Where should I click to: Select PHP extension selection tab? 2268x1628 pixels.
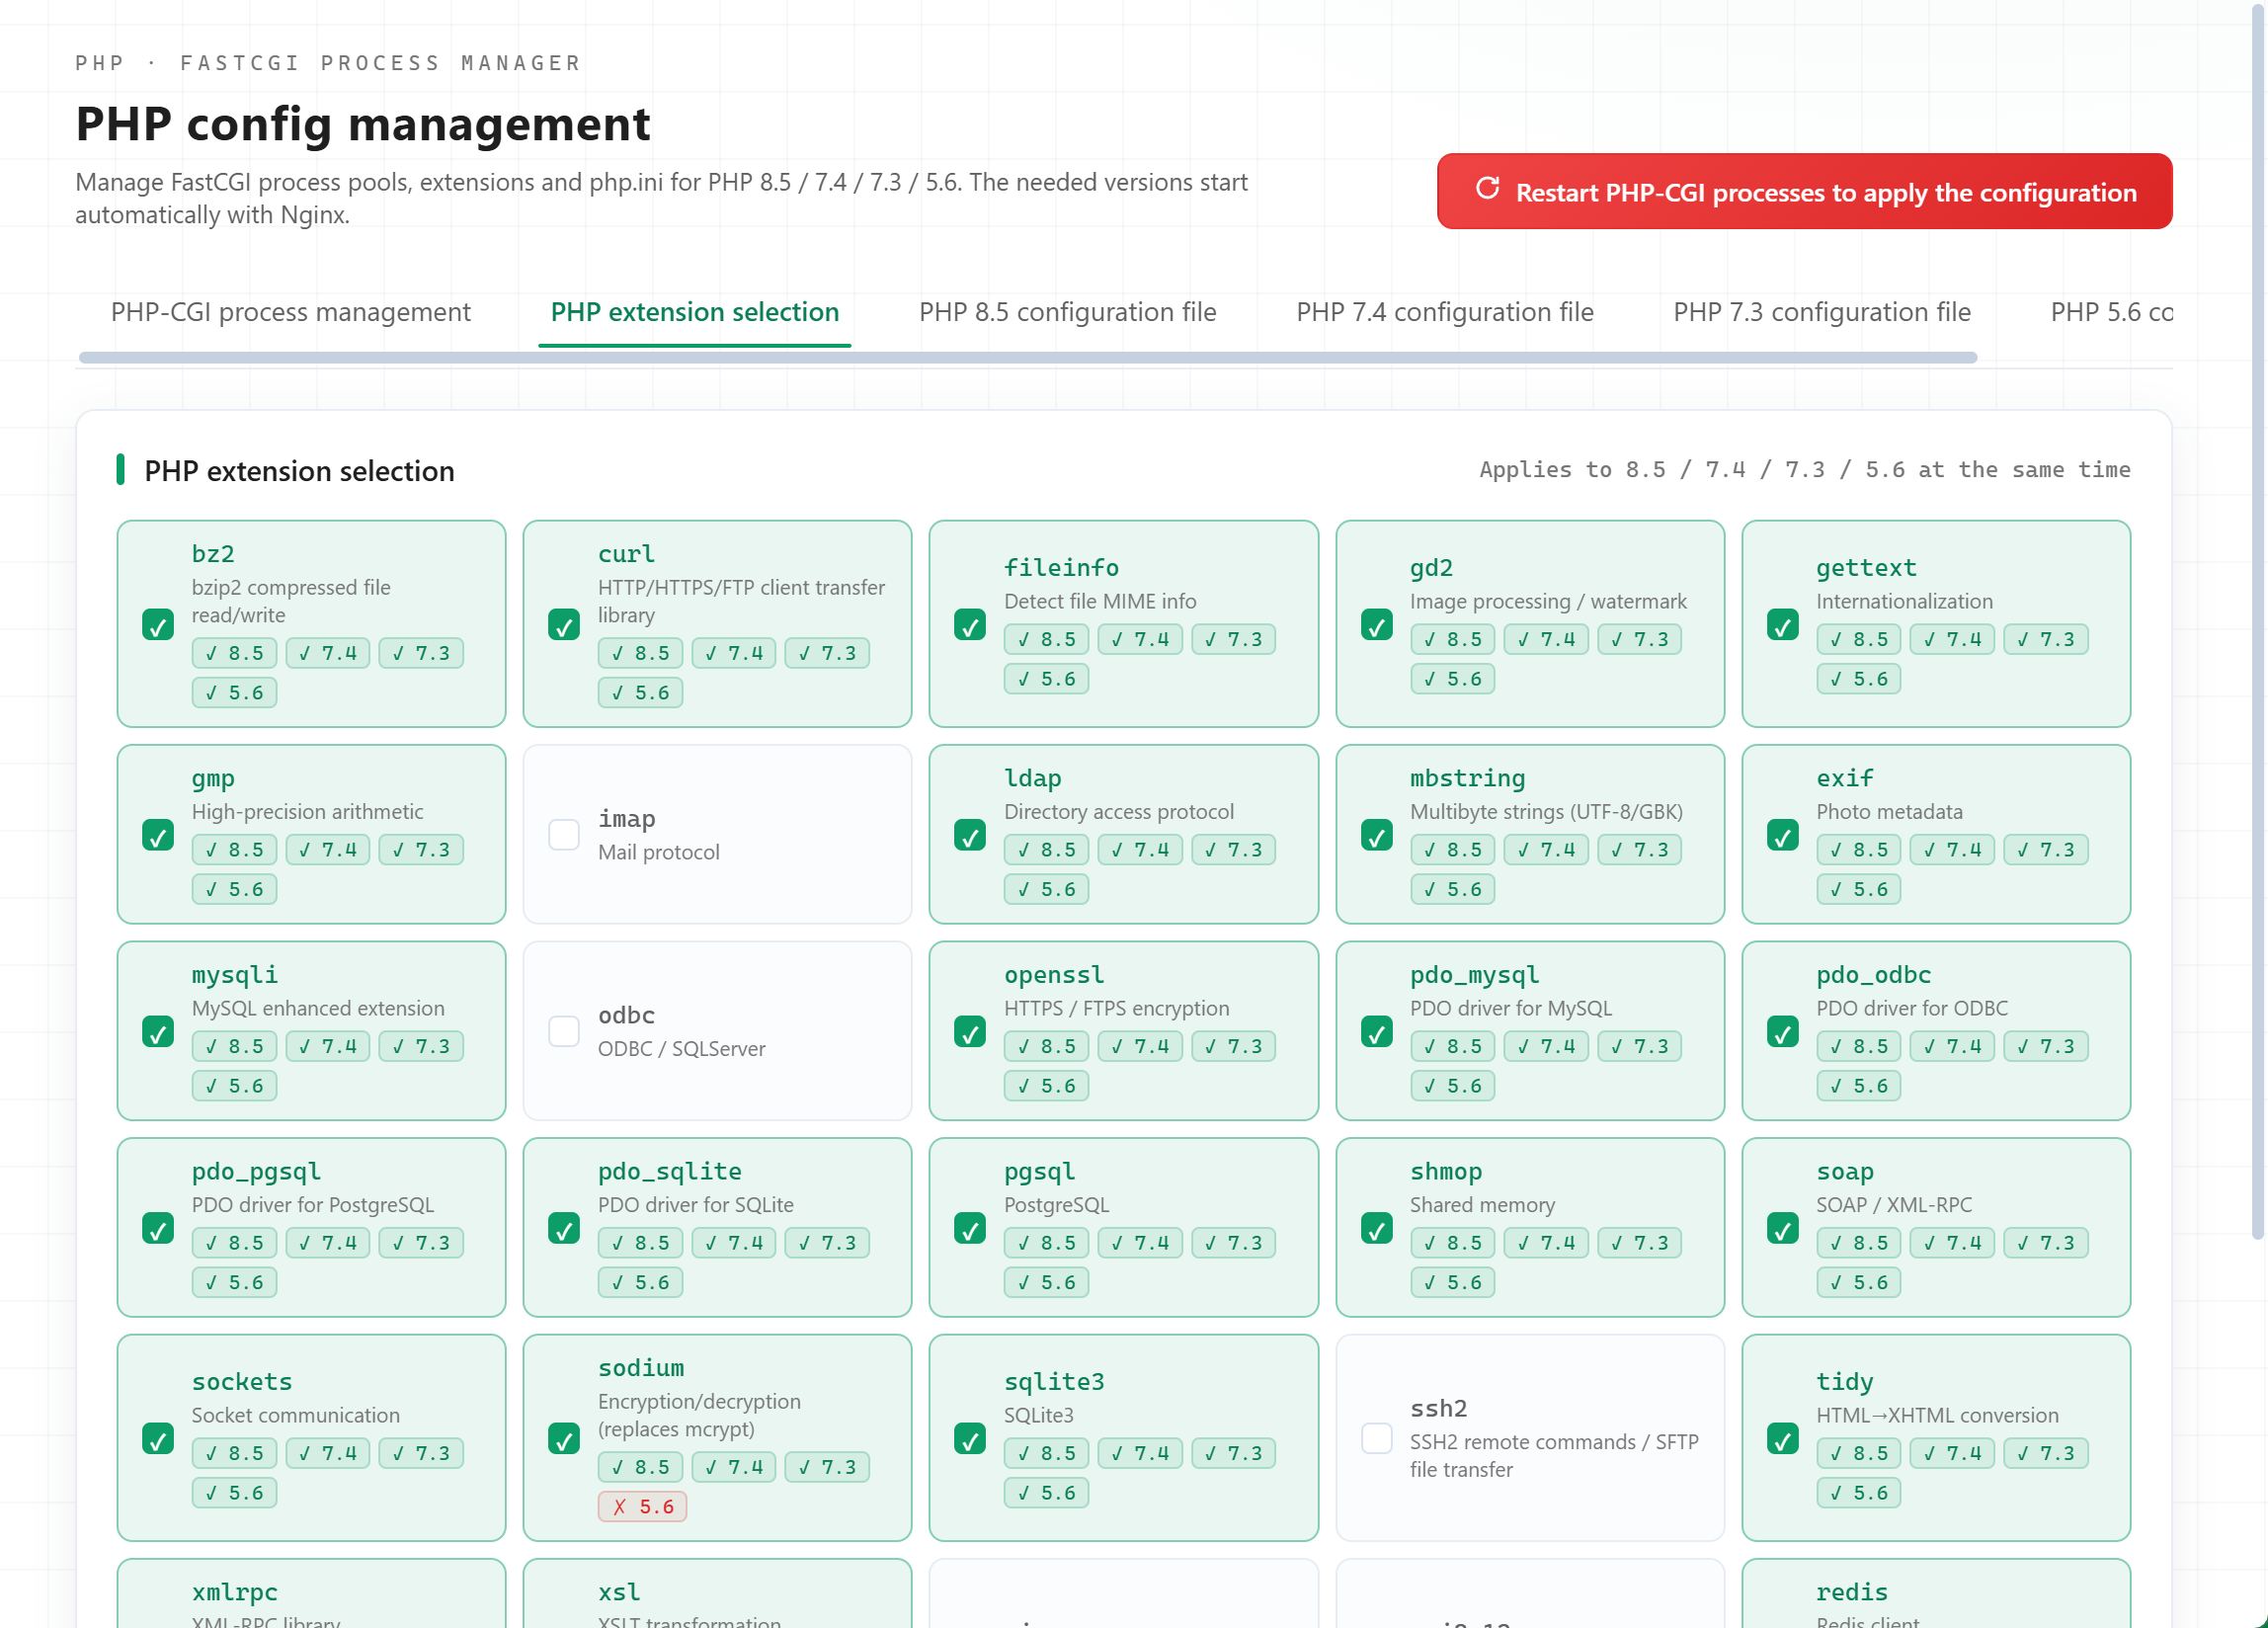[695, 312]
